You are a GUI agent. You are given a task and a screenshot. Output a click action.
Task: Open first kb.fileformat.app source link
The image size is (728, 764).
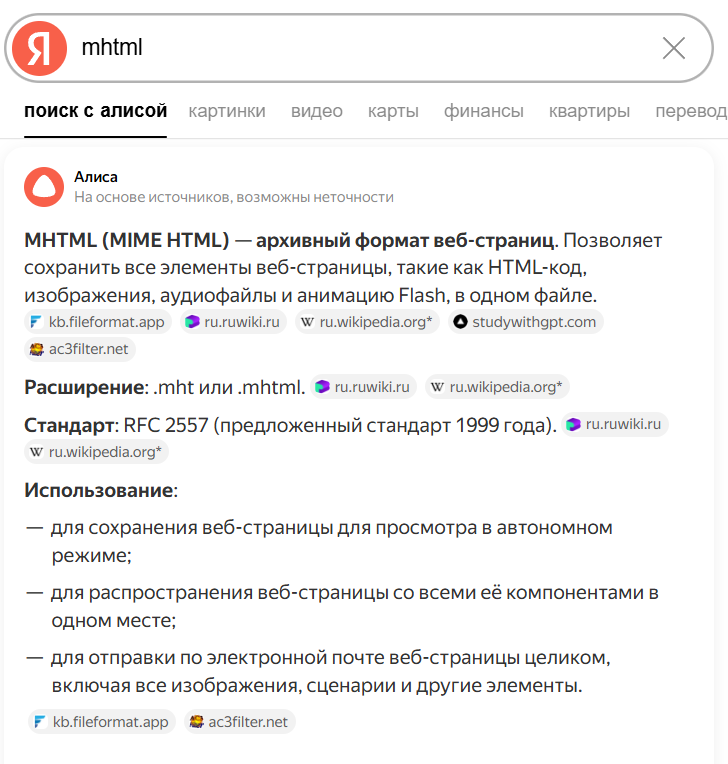pos(99,322)
